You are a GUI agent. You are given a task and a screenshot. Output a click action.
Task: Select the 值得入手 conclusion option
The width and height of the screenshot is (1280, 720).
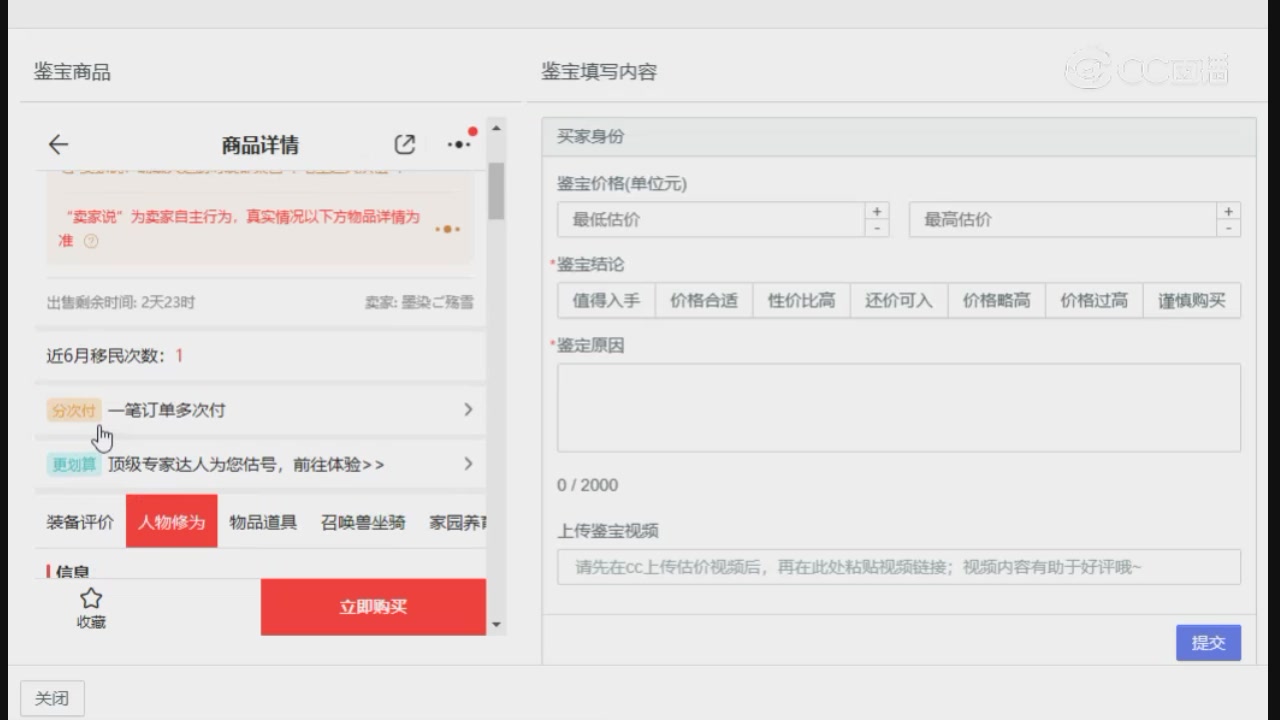pyautogui.click(x=606, y=300)
